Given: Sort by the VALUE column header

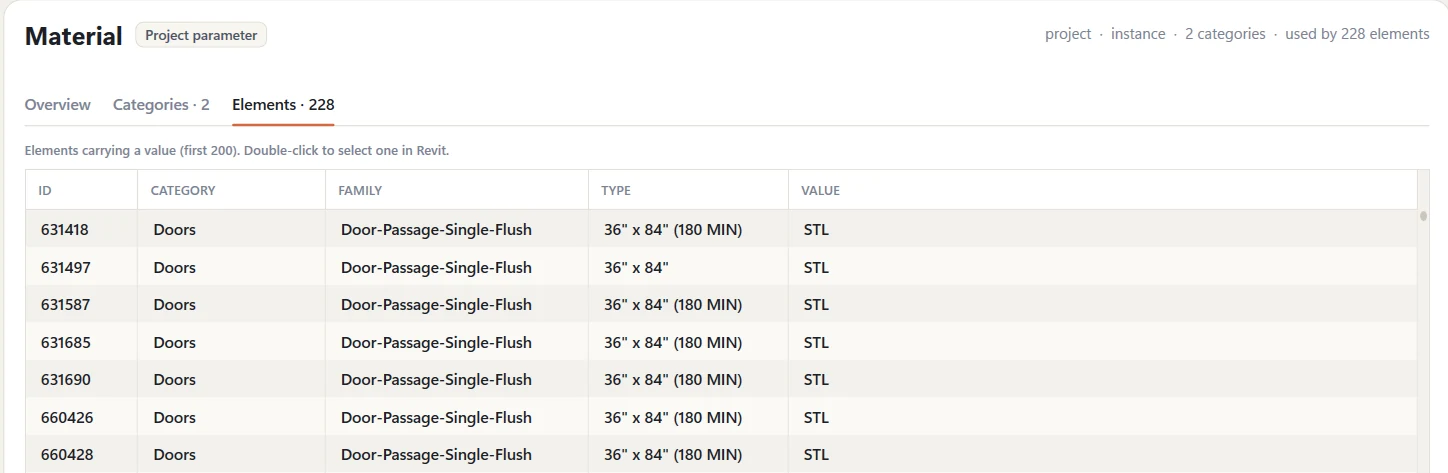Looking at the screenshot, I should coord(820,190).
